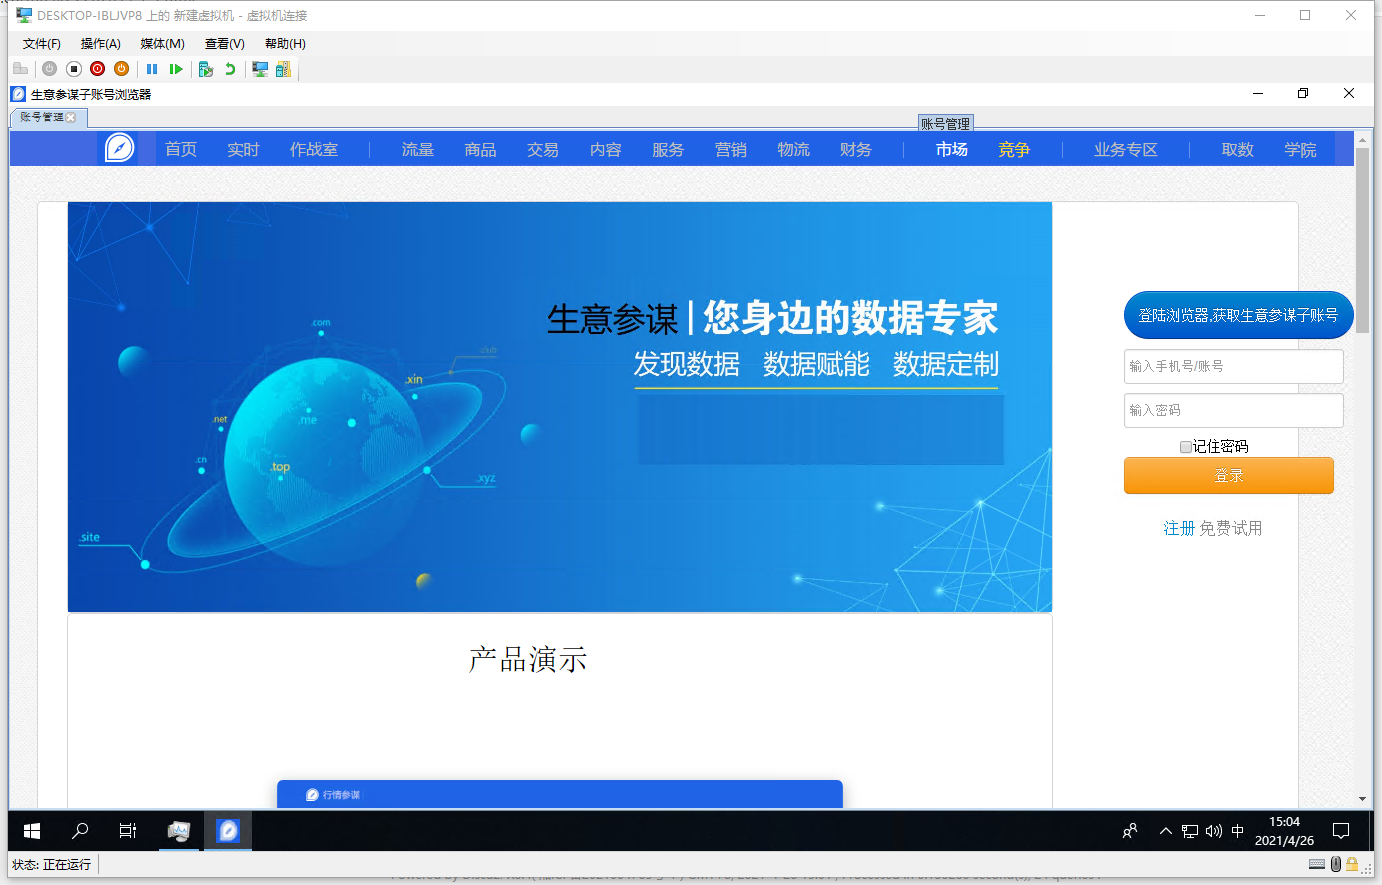Open the Windows Start menu
1382x885 pixels.
click(x=32, y=830)
